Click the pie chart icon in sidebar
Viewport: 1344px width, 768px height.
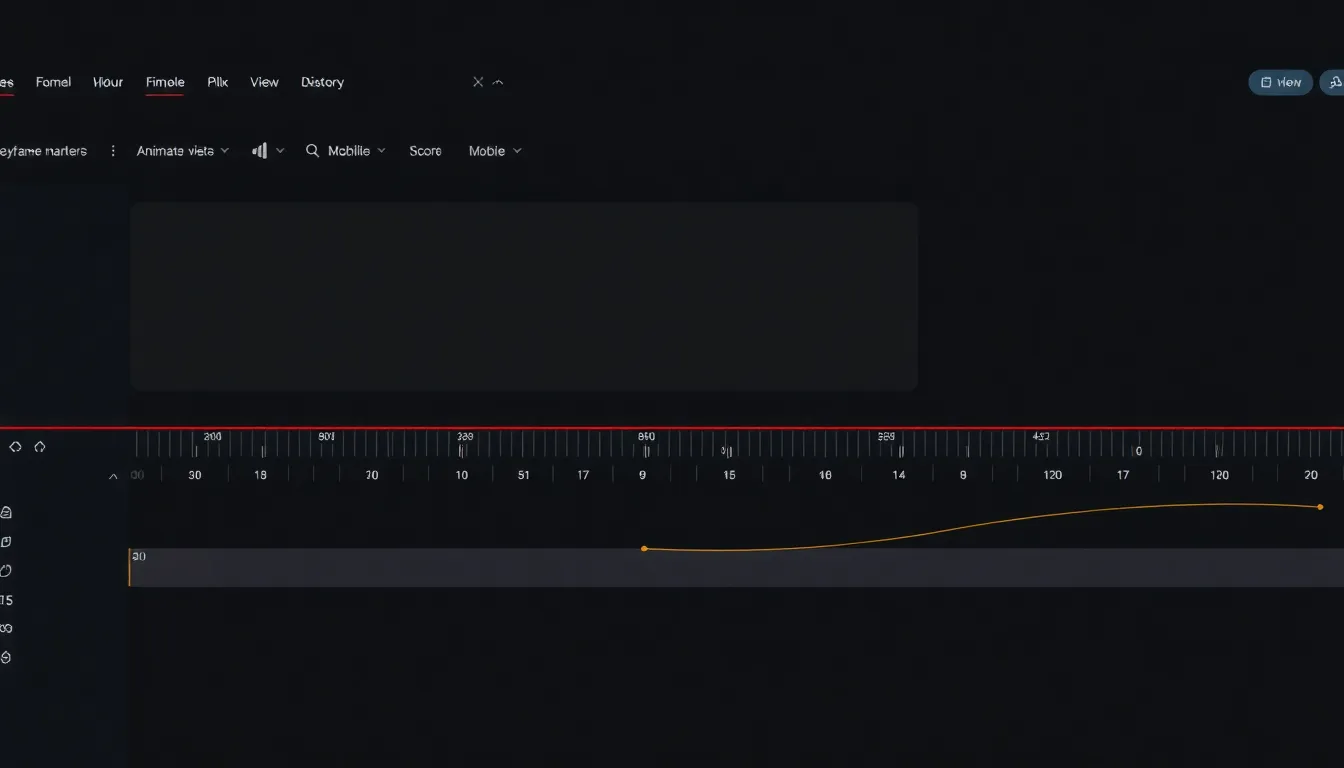[6, 657]
